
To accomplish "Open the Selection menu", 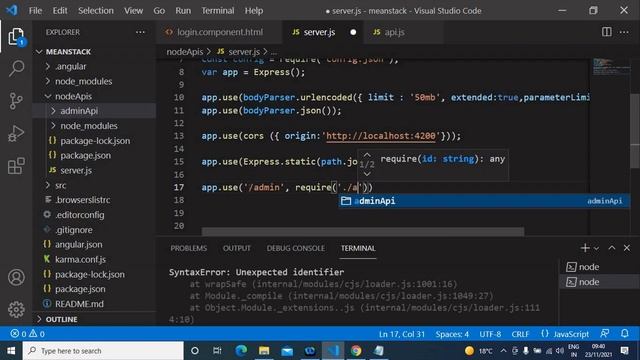I will (x=96, y=11).
